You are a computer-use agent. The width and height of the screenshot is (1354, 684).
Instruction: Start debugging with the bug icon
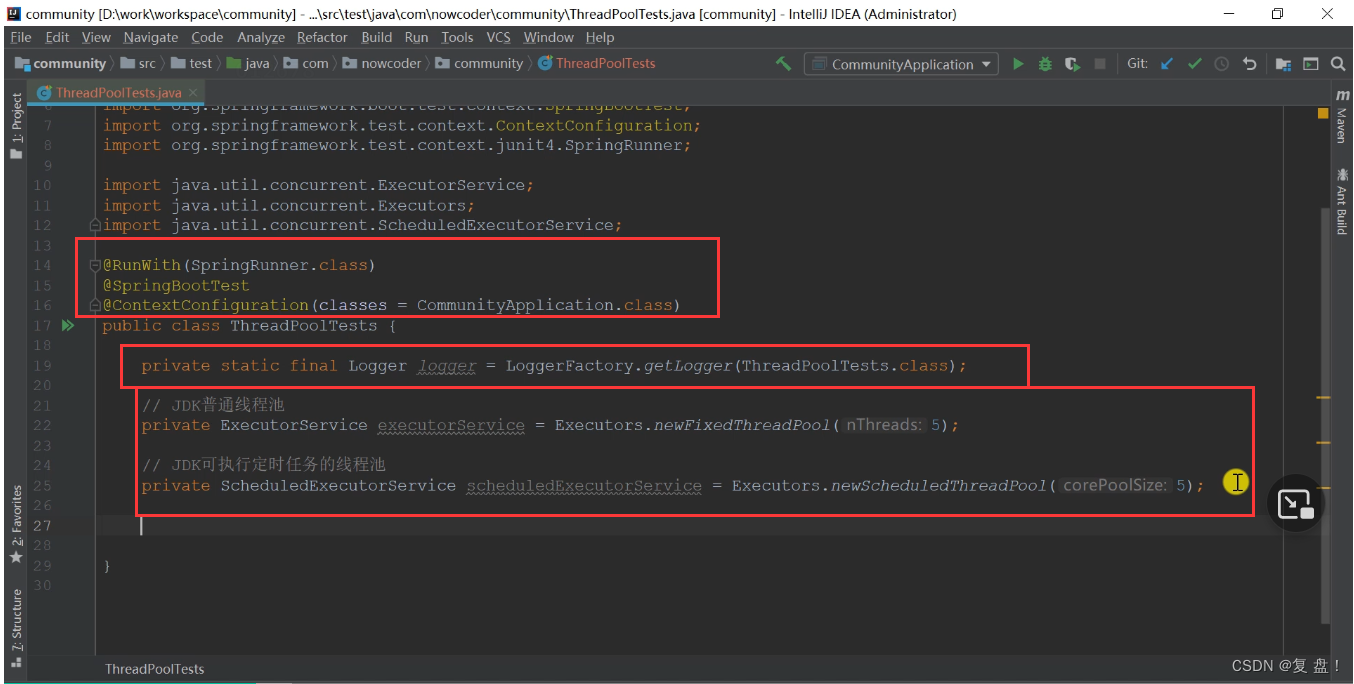pos(1045,63)
